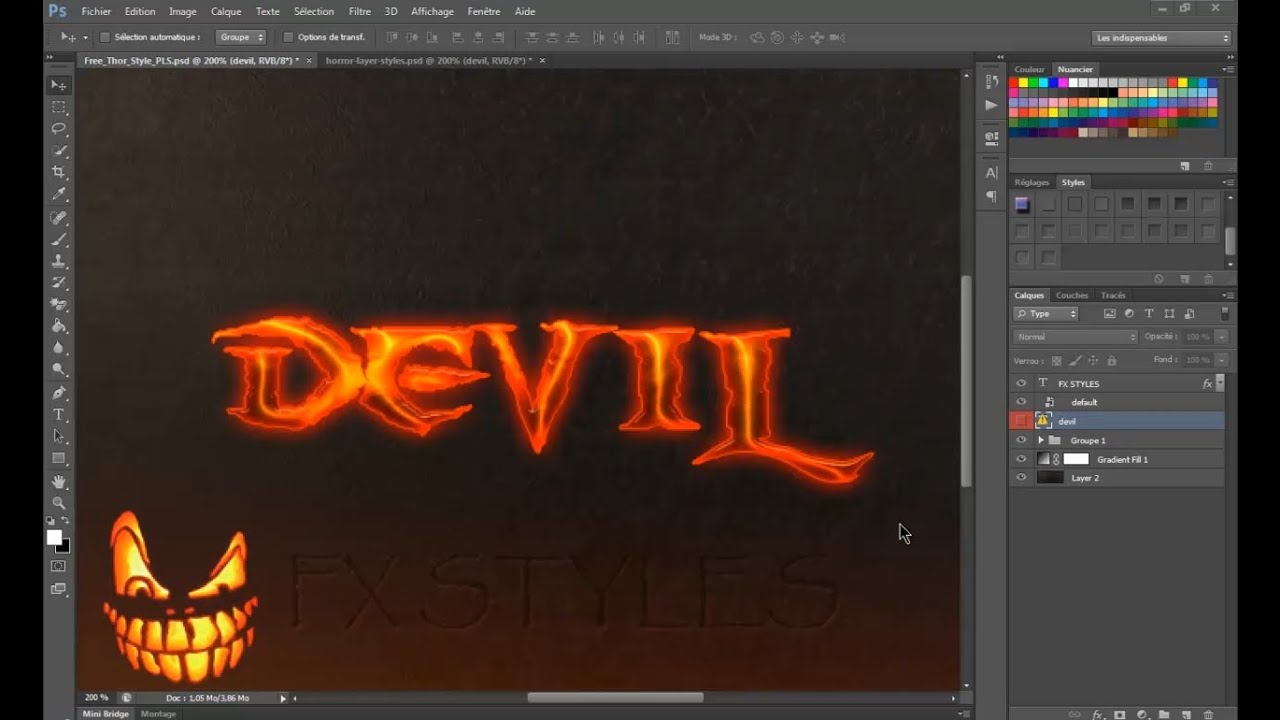1280x720 pixels.
Task: Select the Path Selection tool
Action: [x=59, y=437]
